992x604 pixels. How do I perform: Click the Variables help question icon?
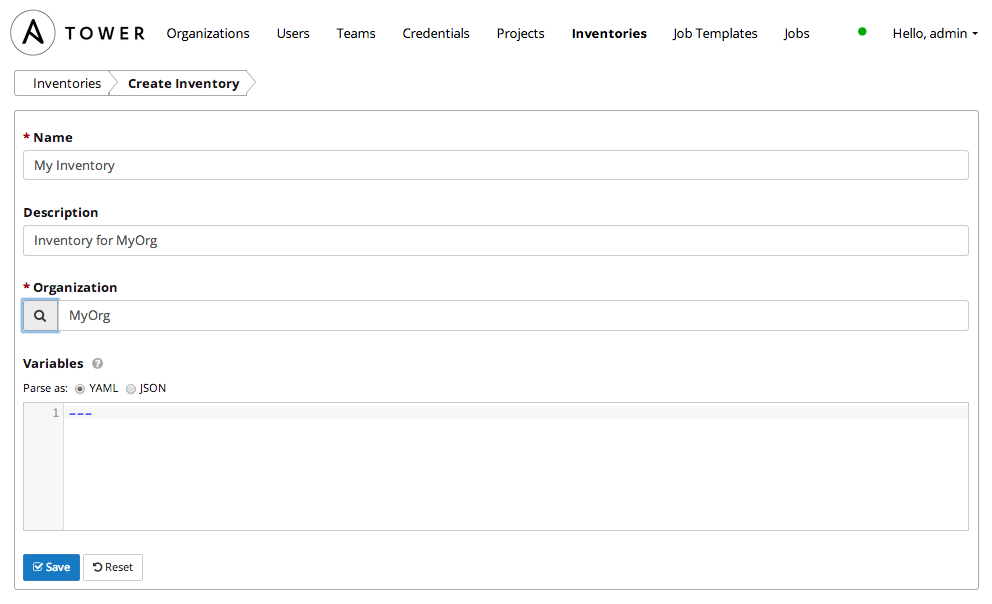click(97, 364)
